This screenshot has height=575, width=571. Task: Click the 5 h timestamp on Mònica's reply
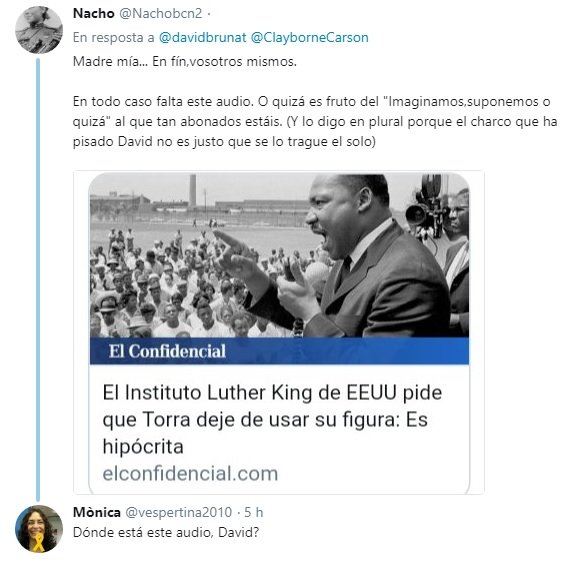pos(254,512)
